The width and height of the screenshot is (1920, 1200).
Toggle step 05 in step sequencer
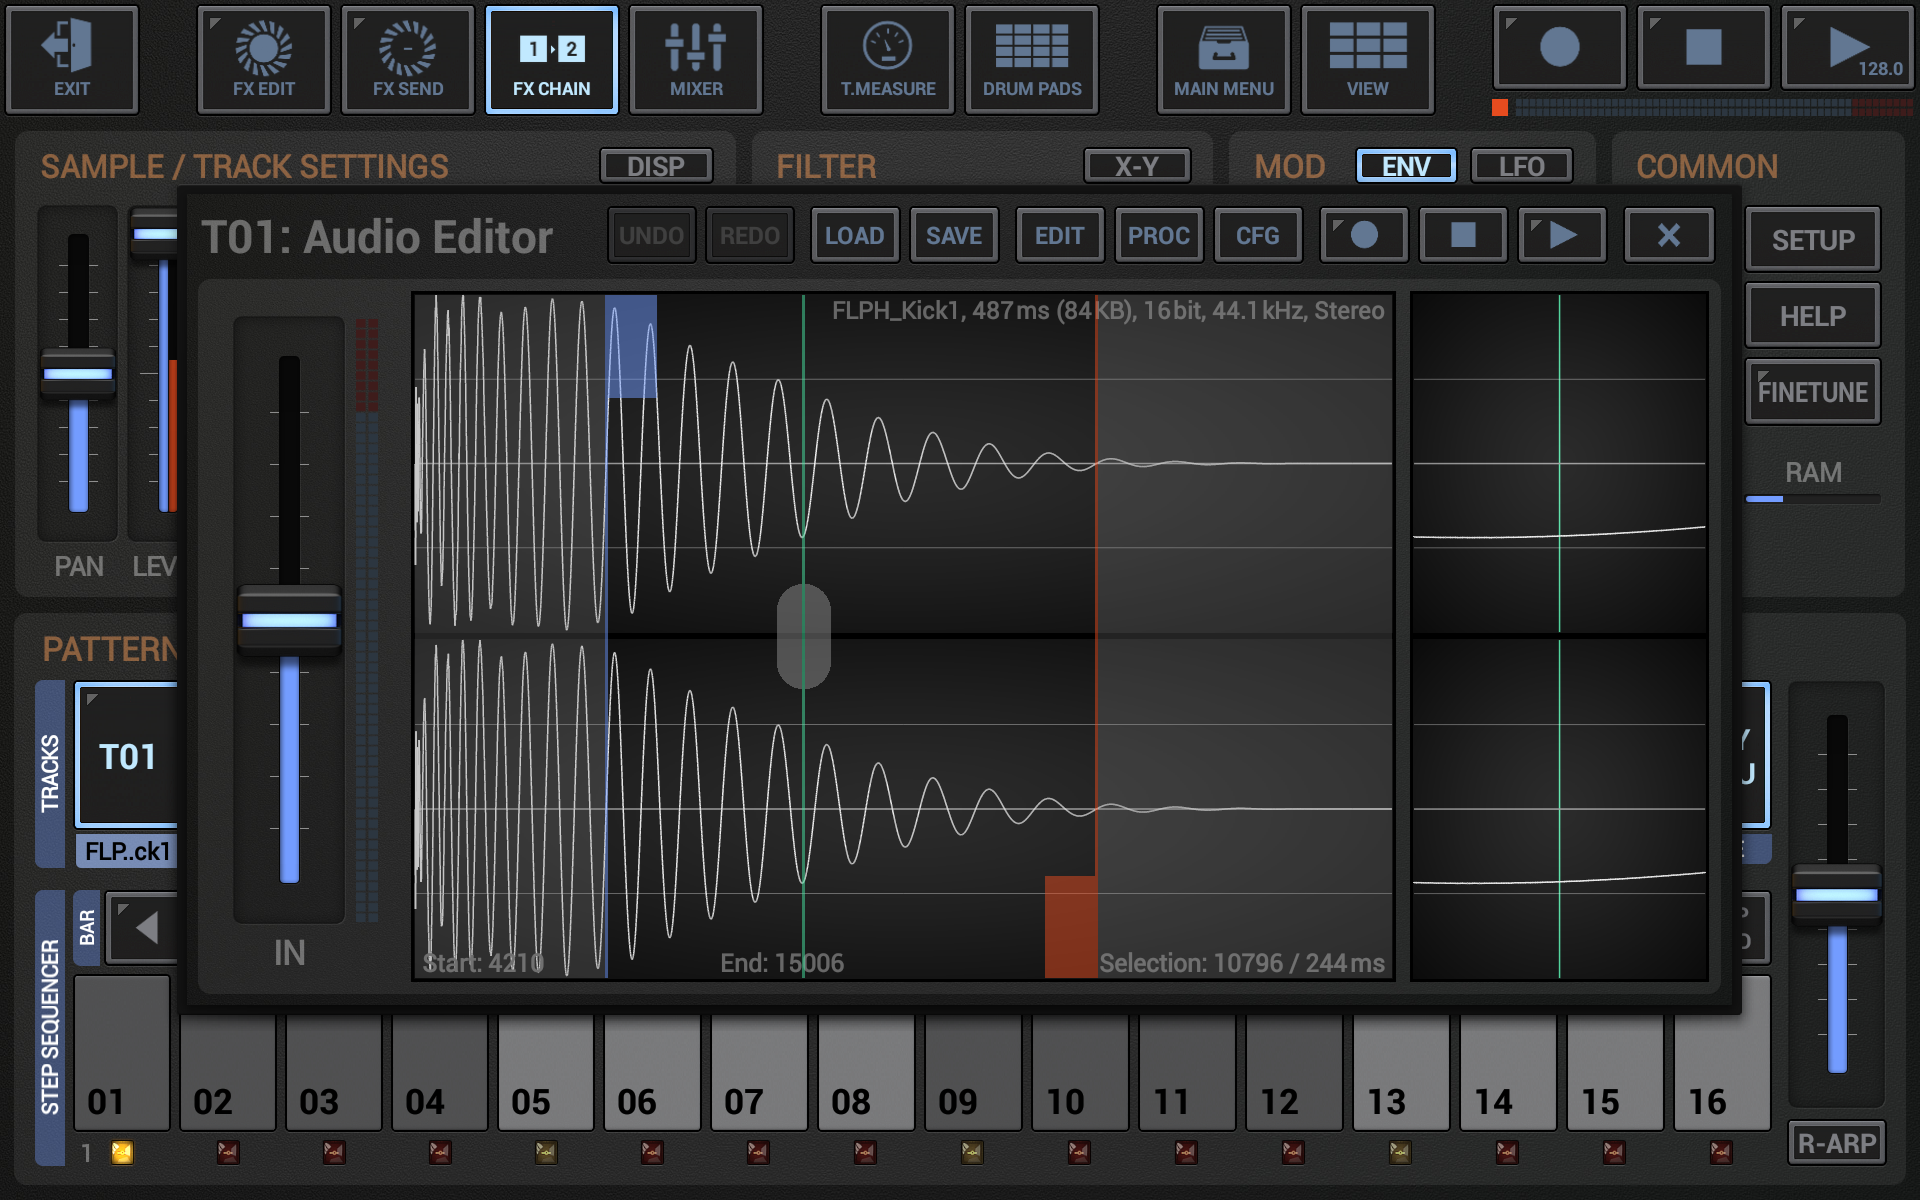click(x=545, y=1075)
